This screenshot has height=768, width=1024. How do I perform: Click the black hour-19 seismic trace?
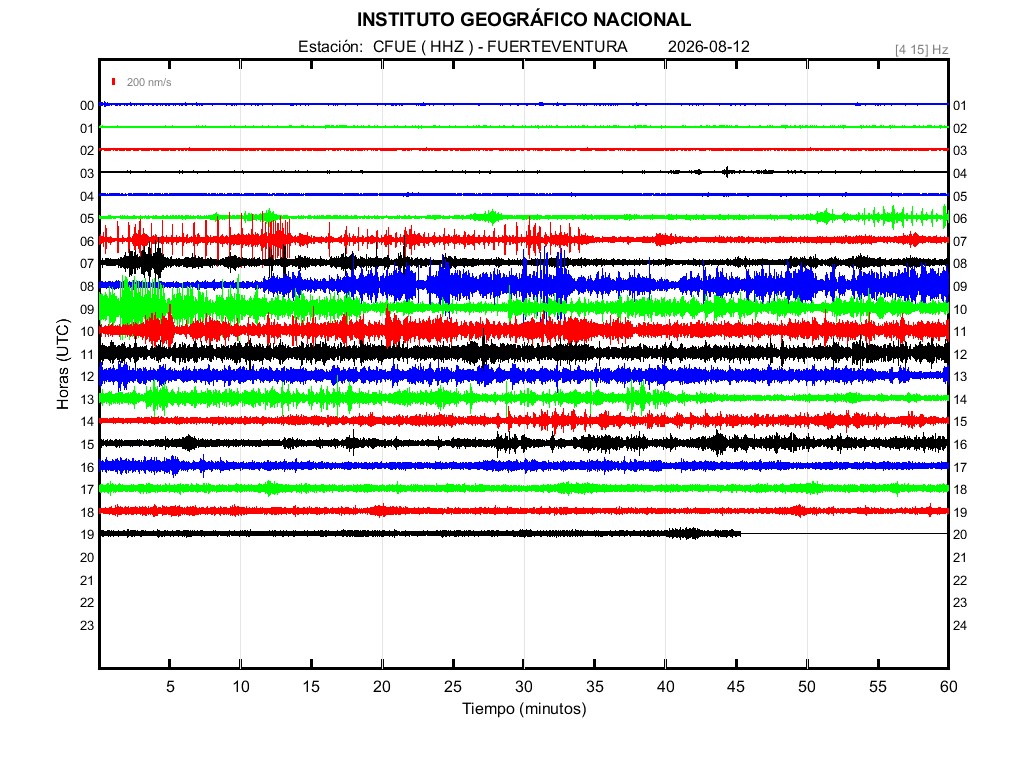tap(524, 534)
